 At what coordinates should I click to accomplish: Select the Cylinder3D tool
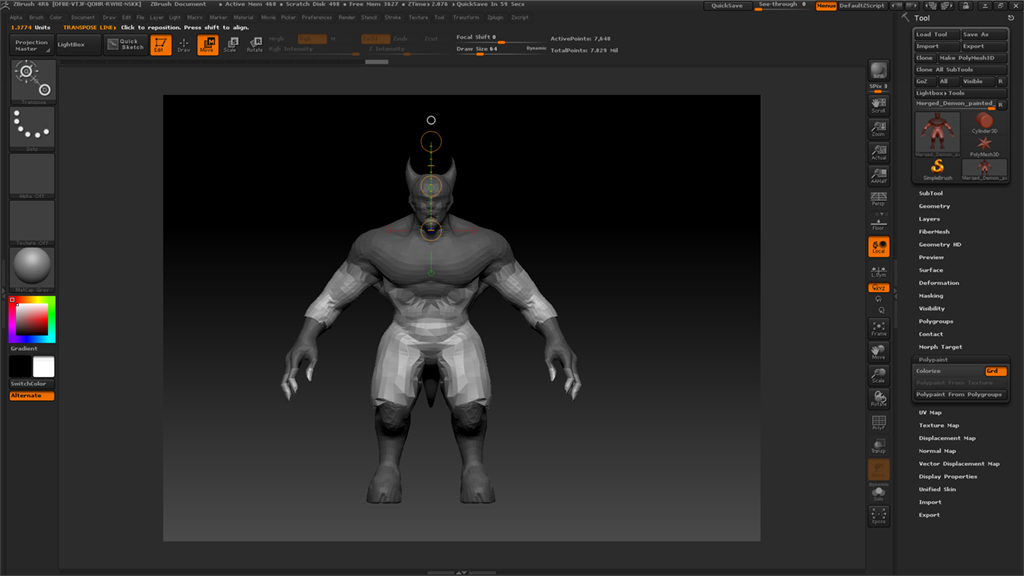[x=985, y=121]
